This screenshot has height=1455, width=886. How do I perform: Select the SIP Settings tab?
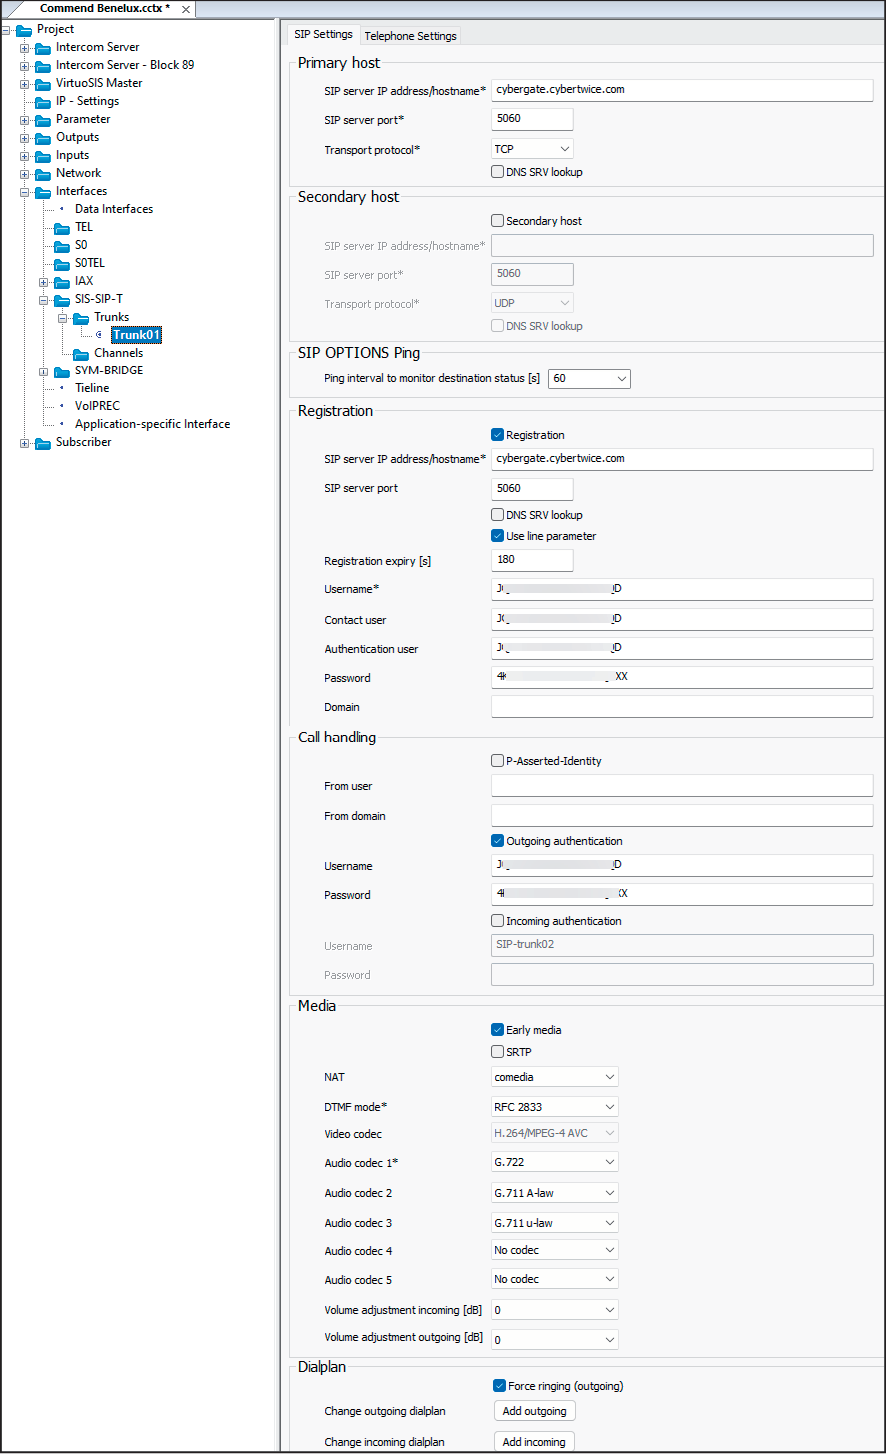[322, 33]
